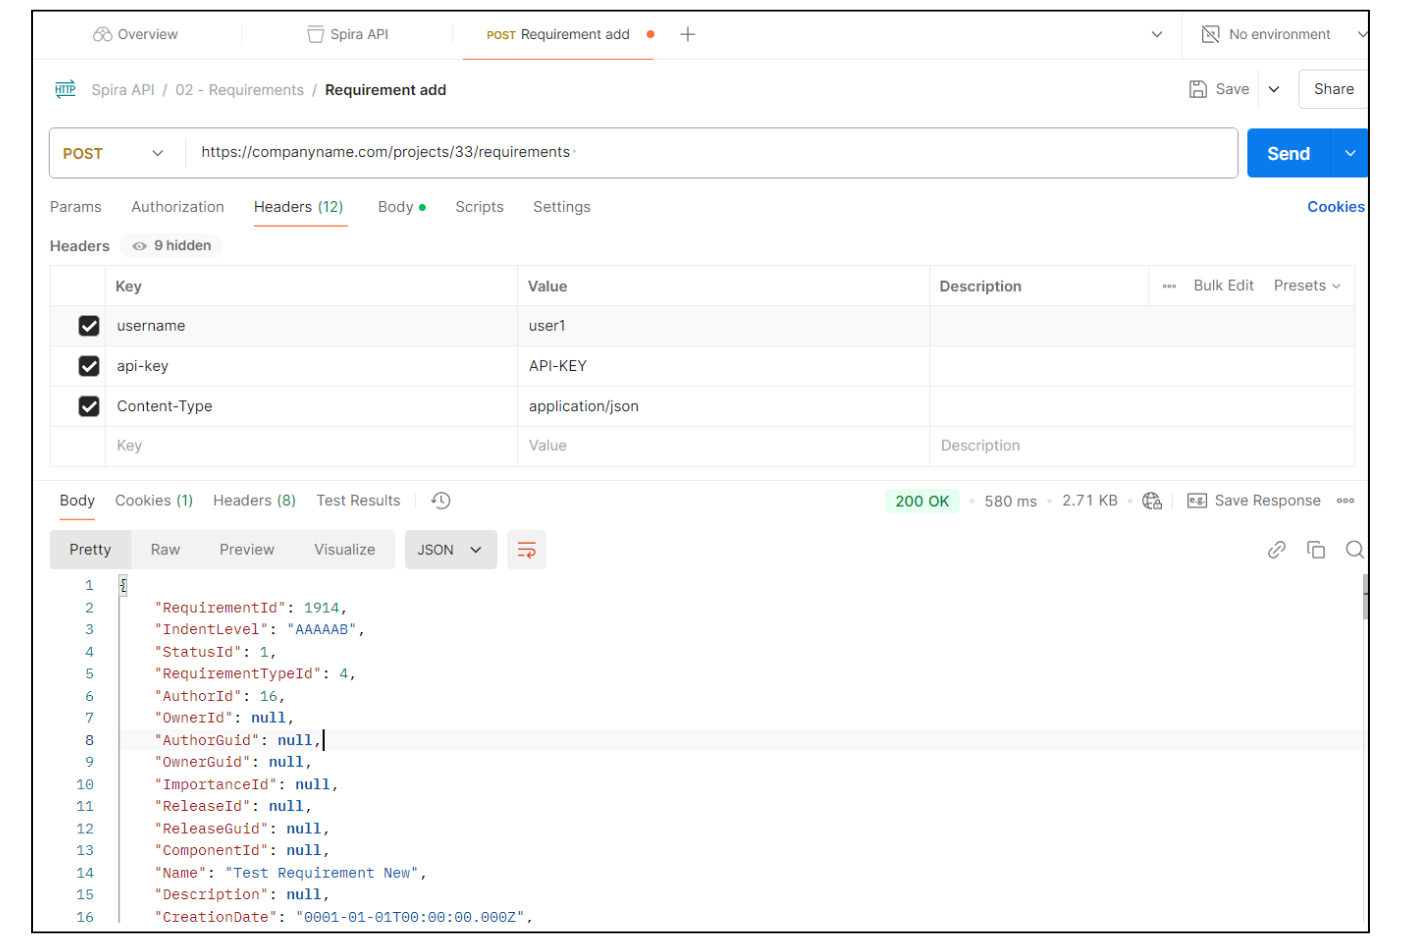Switch to the Raw view
The height and width of the screenshot is (943, 1401).
point(165,550)
